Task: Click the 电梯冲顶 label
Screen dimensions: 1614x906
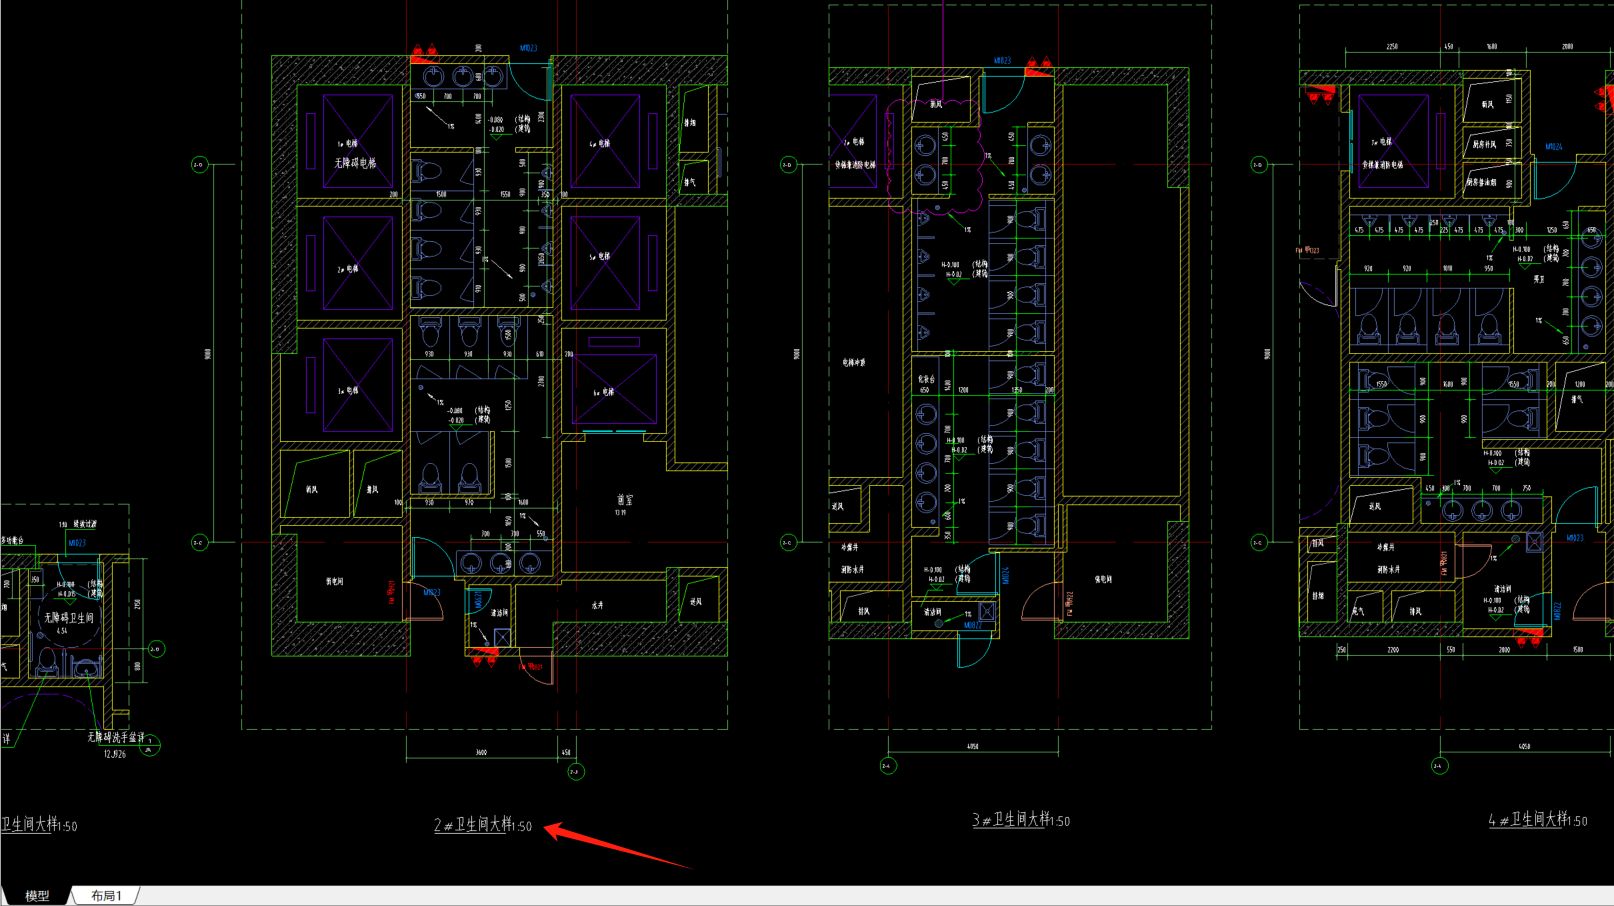Action: pos(854,362)
